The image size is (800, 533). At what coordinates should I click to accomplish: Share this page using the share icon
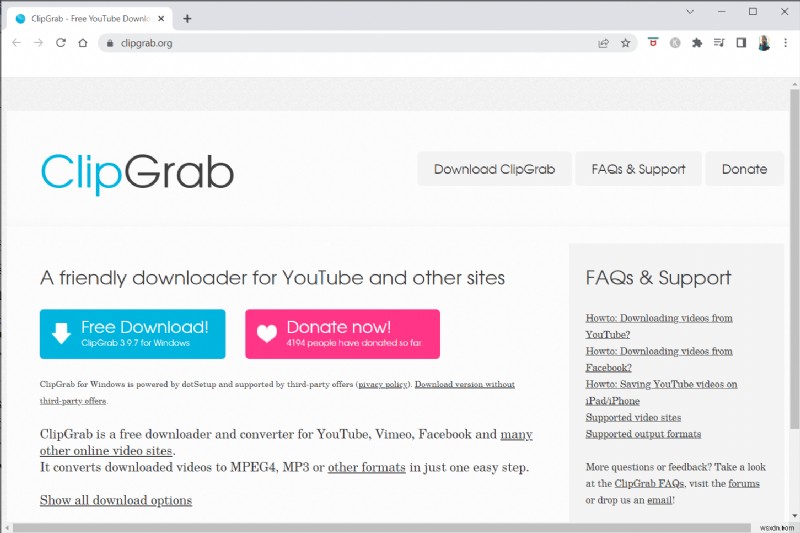tap(604, 43)
